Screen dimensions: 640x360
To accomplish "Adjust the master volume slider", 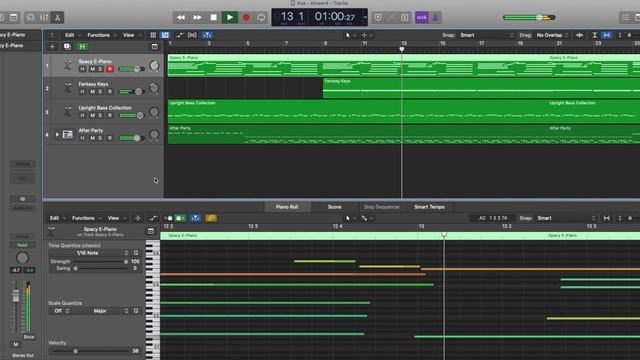I will pyautogui.click(x=529, y=18).
